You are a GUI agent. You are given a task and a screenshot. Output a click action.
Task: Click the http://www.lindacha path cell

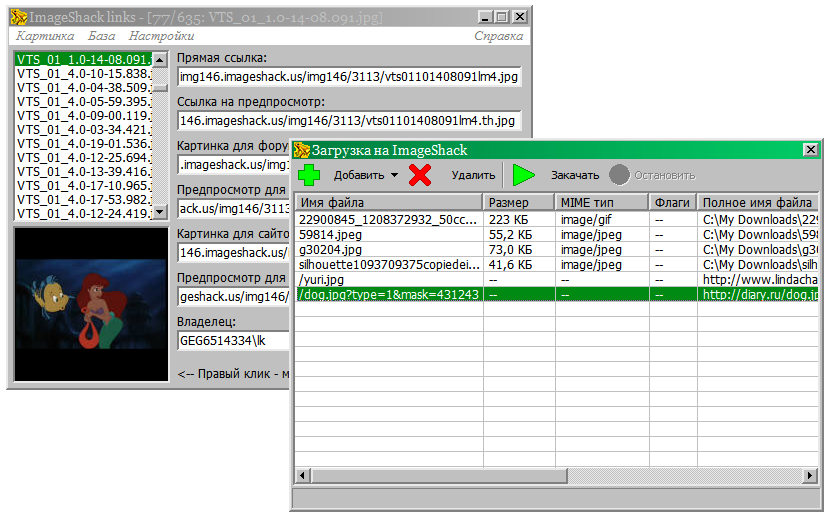tap(758, 279)
